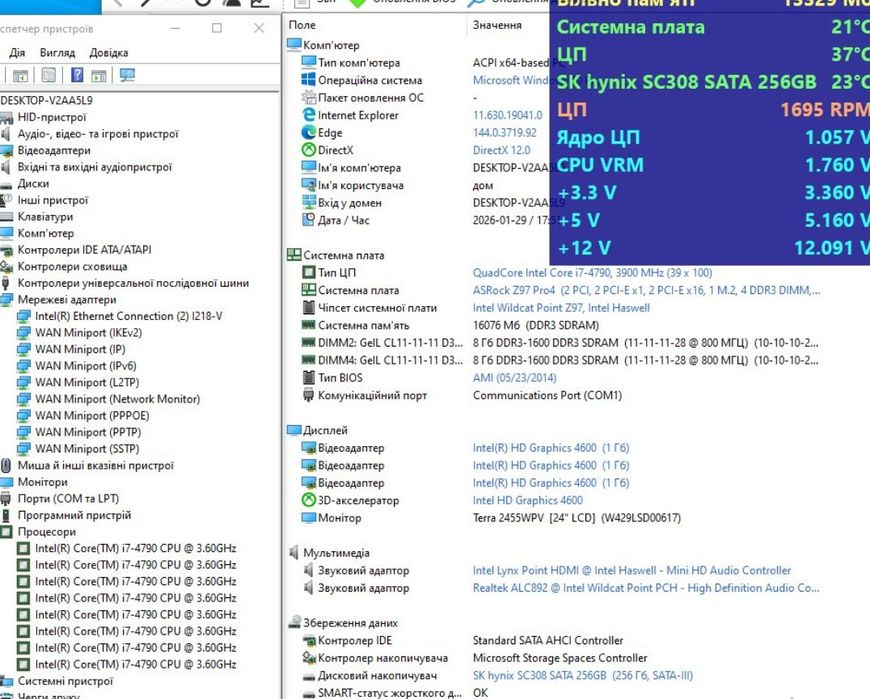
Task: Click the Поле column header
Action: coord(302,25)
